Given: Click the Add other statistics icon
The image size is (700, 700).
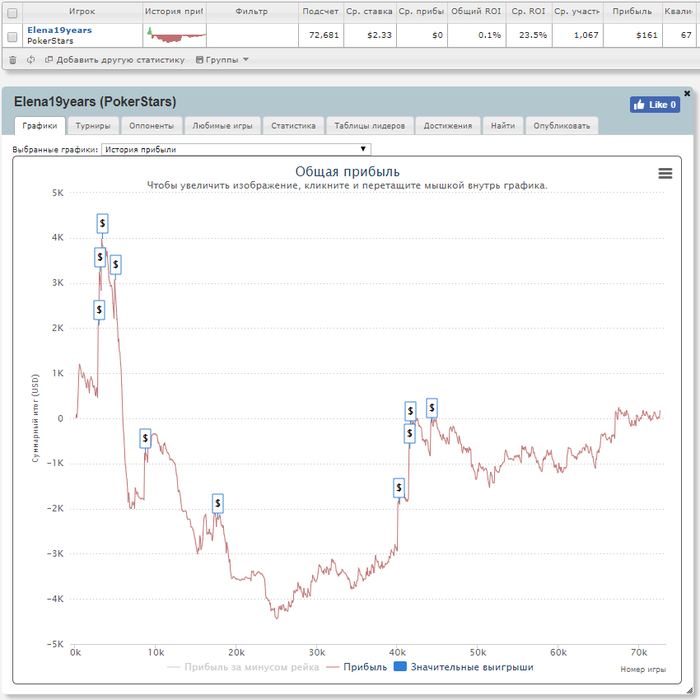Looking at the screenshot, I should (x=49, y=59).
